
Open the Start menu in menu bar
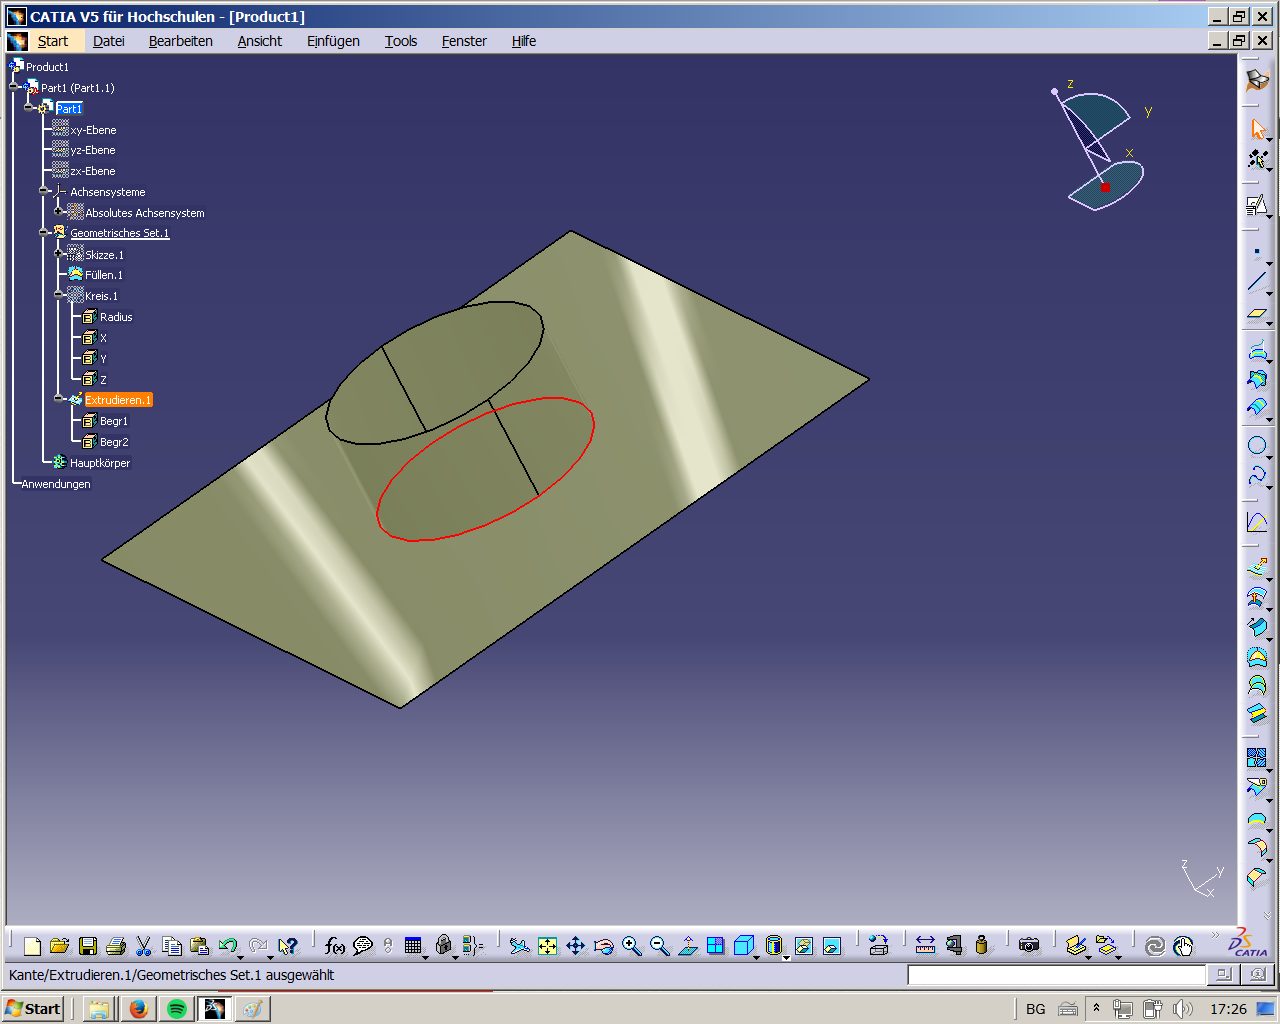[53, 41]
